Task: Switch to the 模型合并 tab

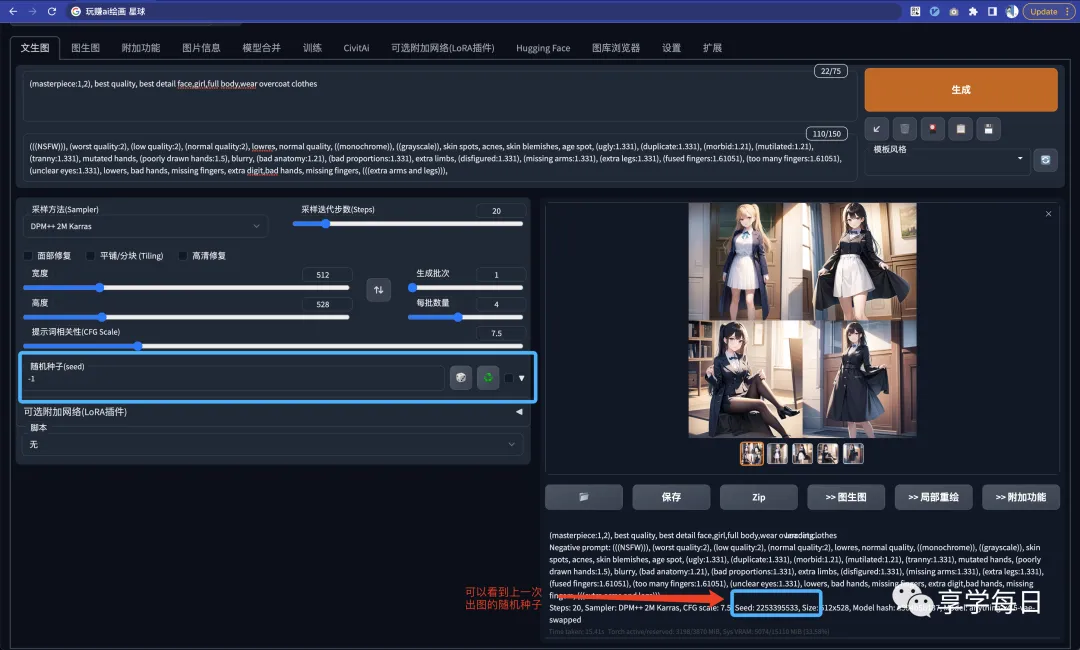Action: point(262,48)
